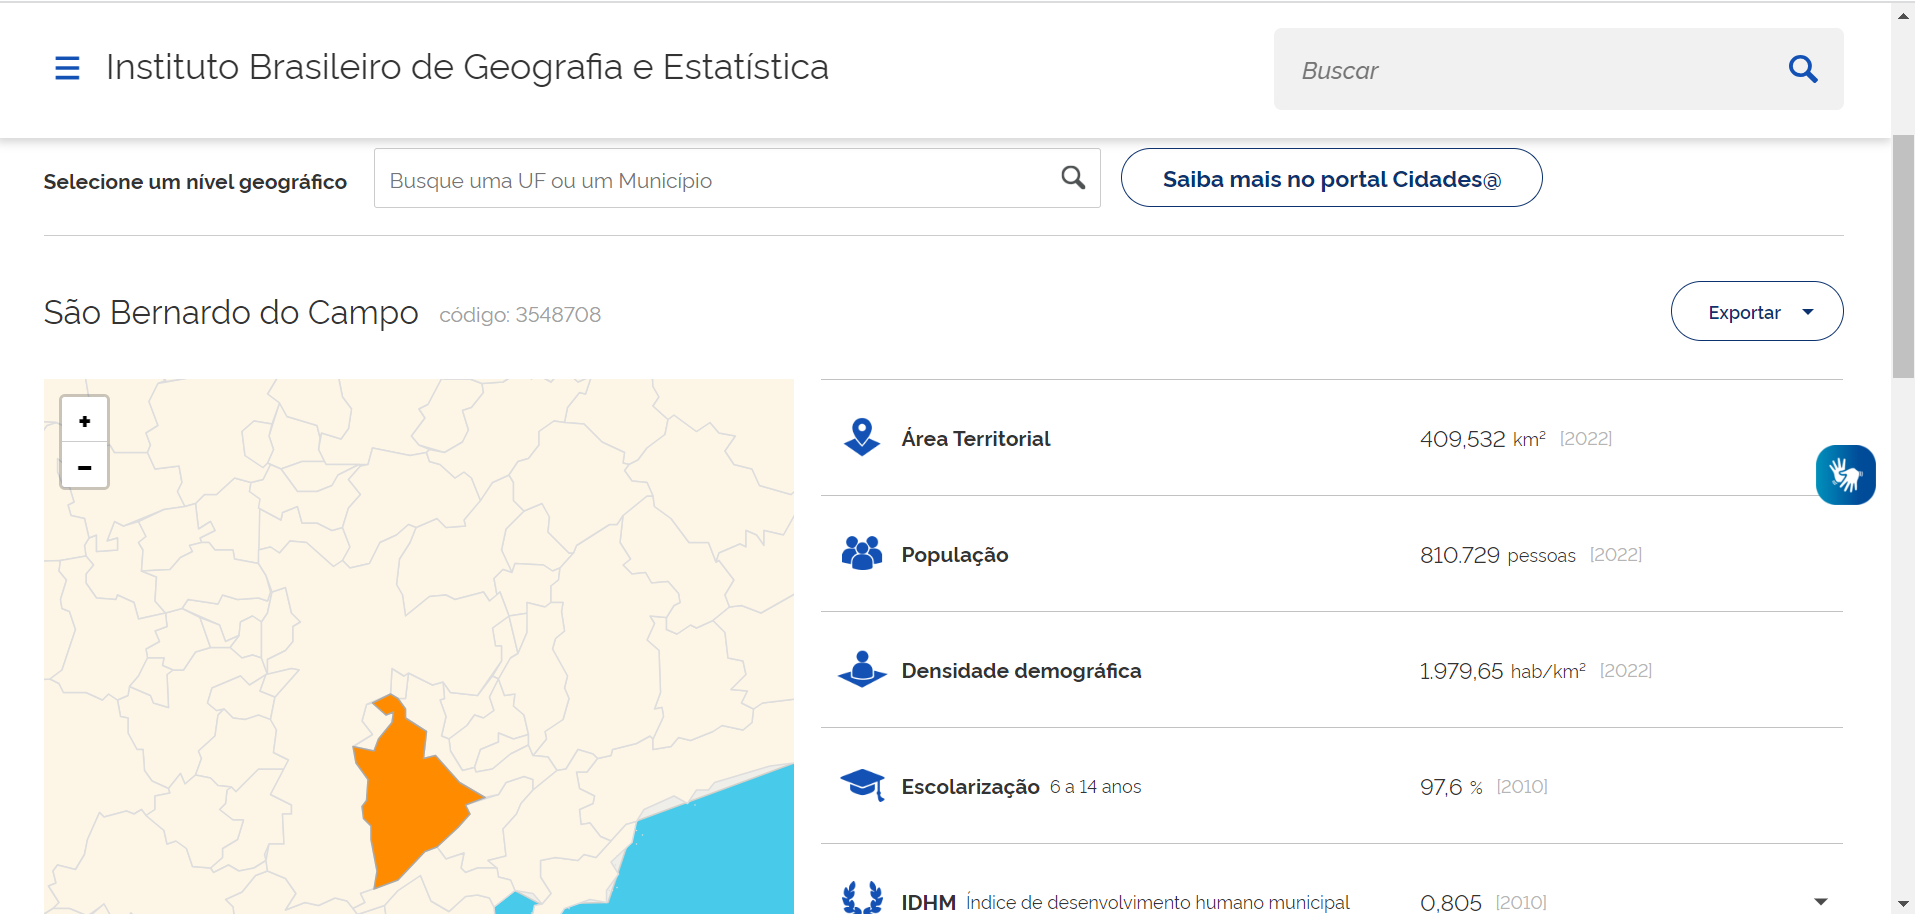Viewport: 1915px width, 914px height.
Task: Click the value 810.729 pessoas
Action: point(1497,555)
